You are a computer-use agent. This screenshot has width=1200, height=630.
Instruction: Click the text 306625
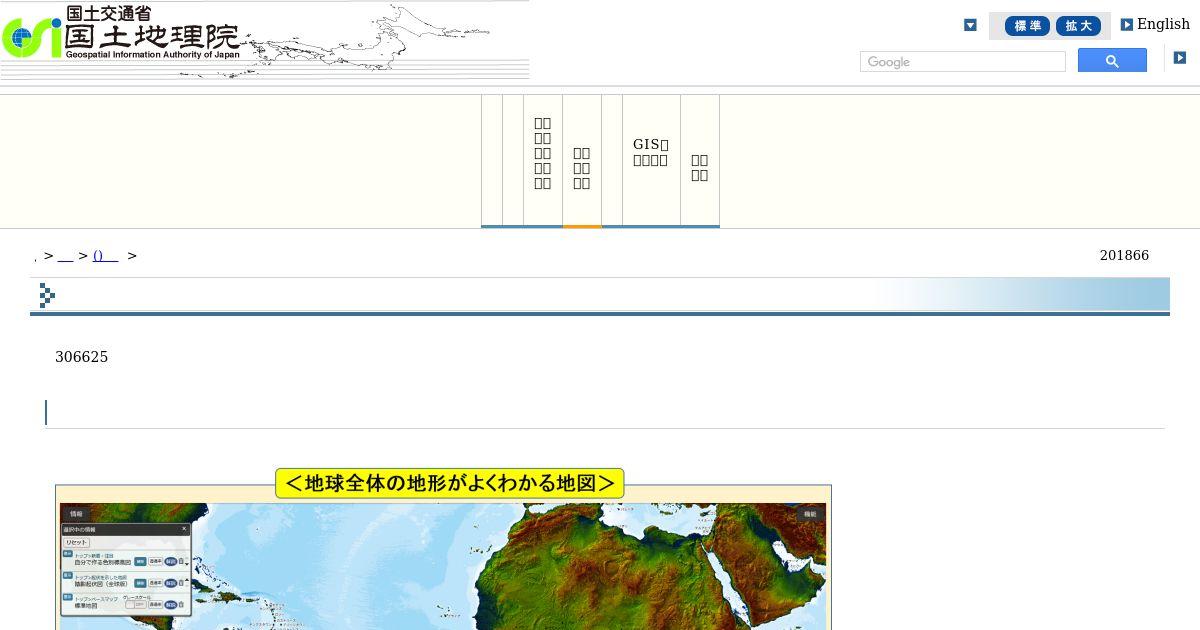click(x=81, y=357)
